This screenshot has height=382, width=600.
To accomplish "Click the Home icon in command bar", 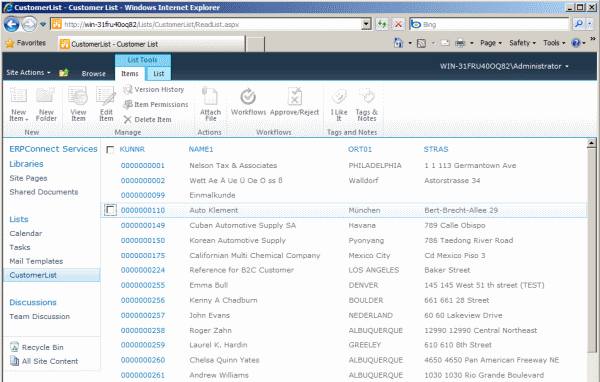I will tap(399, 43).
